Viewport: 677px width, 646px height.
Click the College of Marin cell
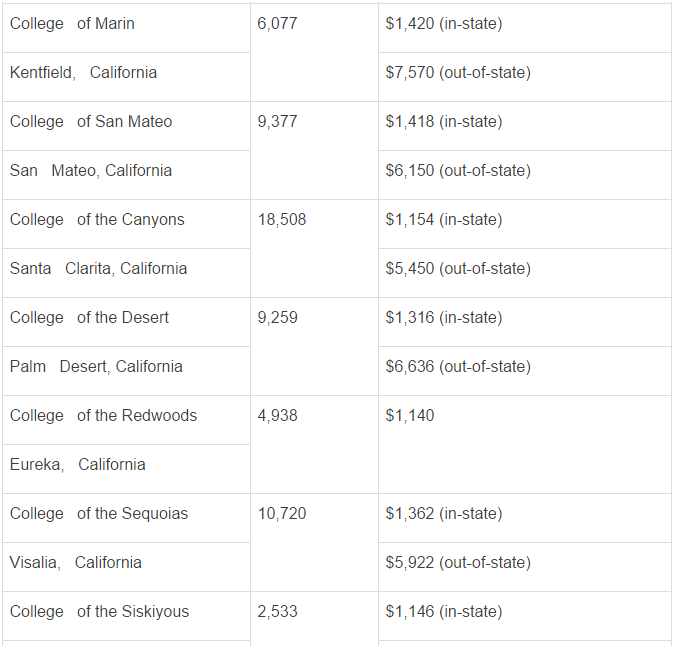tap(126, 28)
